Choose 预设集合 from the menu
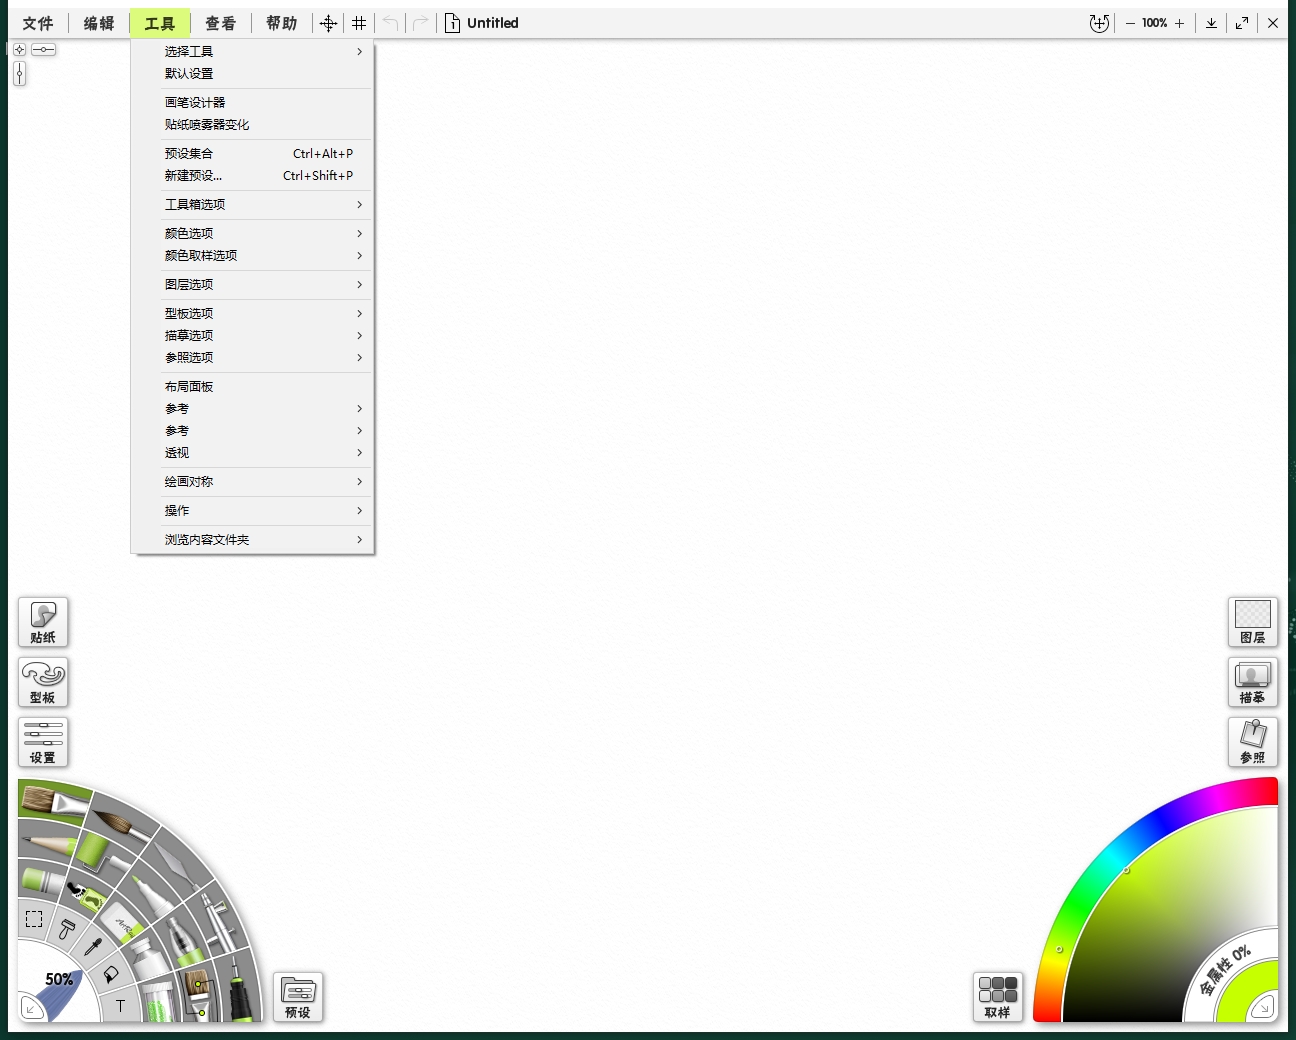Image resolution: width=1296 pixels, height=1040 pixels. pyautogui.click(x=252, y=153)
